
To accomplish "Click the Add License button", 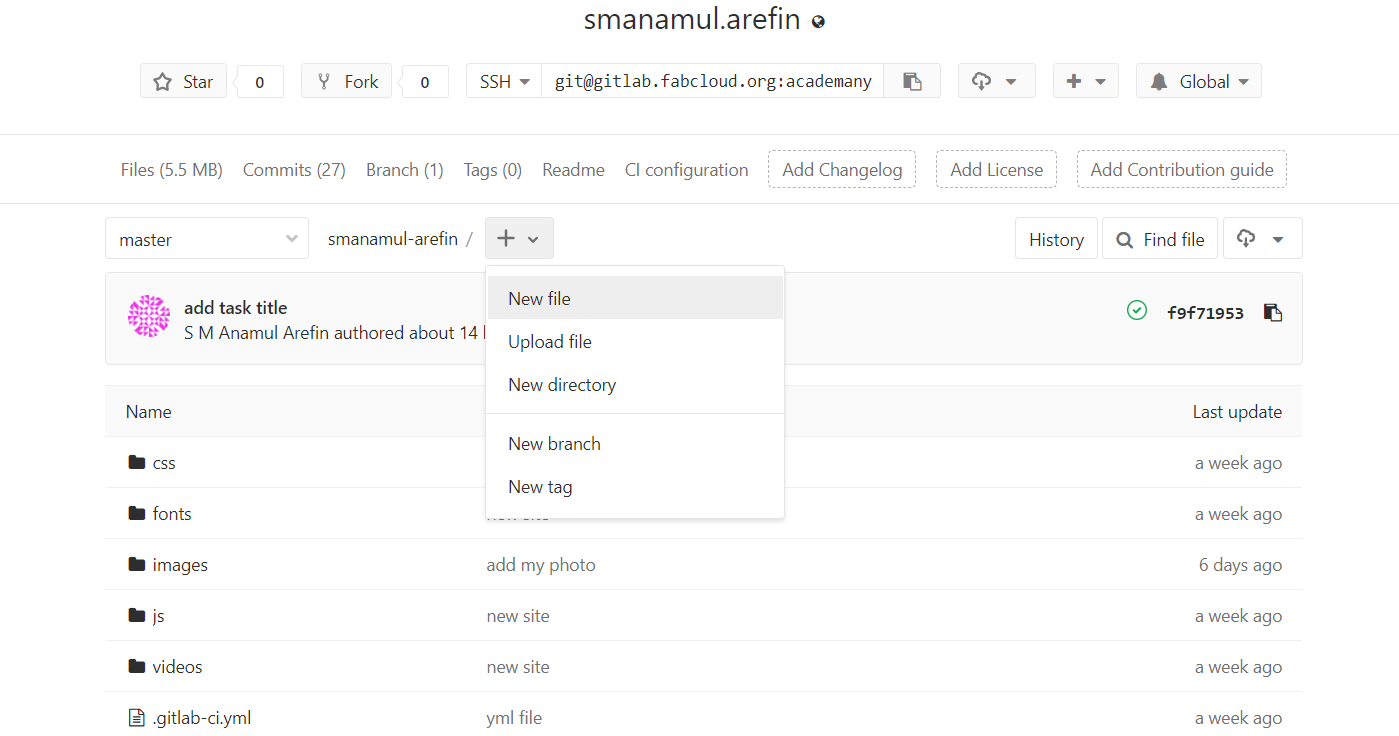I will click(996, 170).
